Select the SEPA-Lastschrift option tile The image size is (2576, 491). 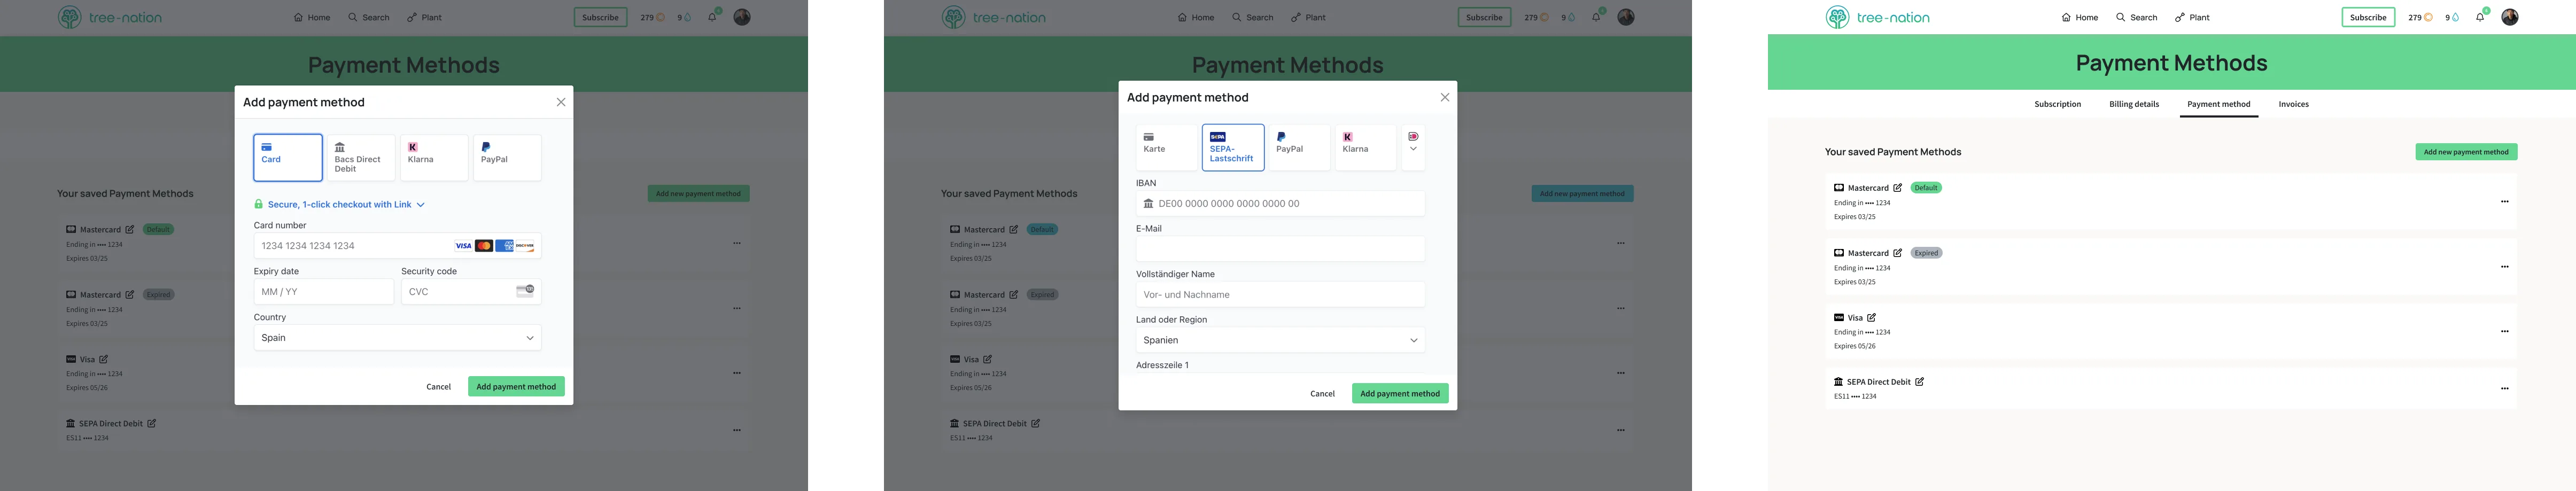1233,148
